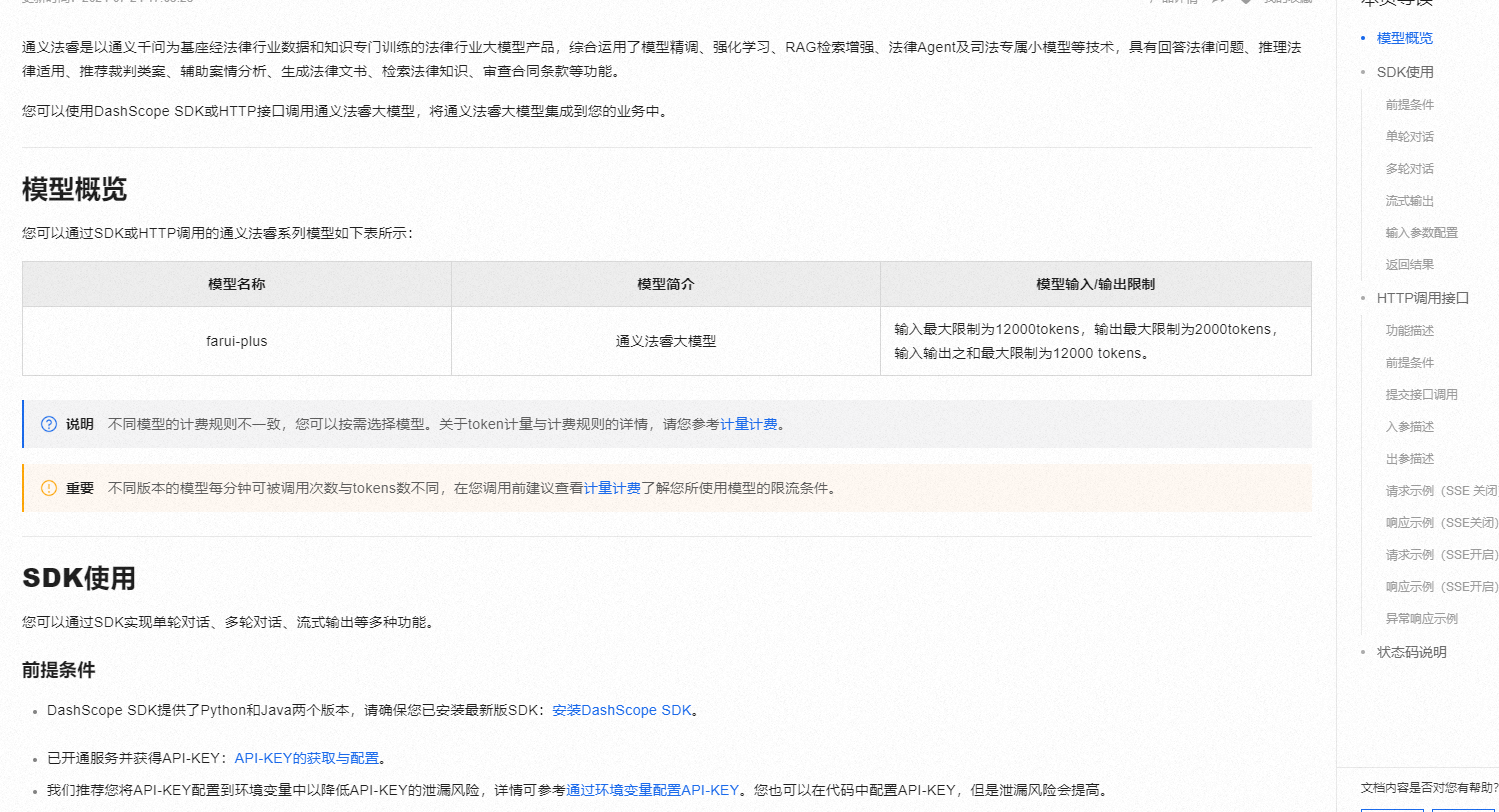Open the 通过环境变量配置API-KEY link
This screenshot has height=812, width=1499.
(652, 790)
